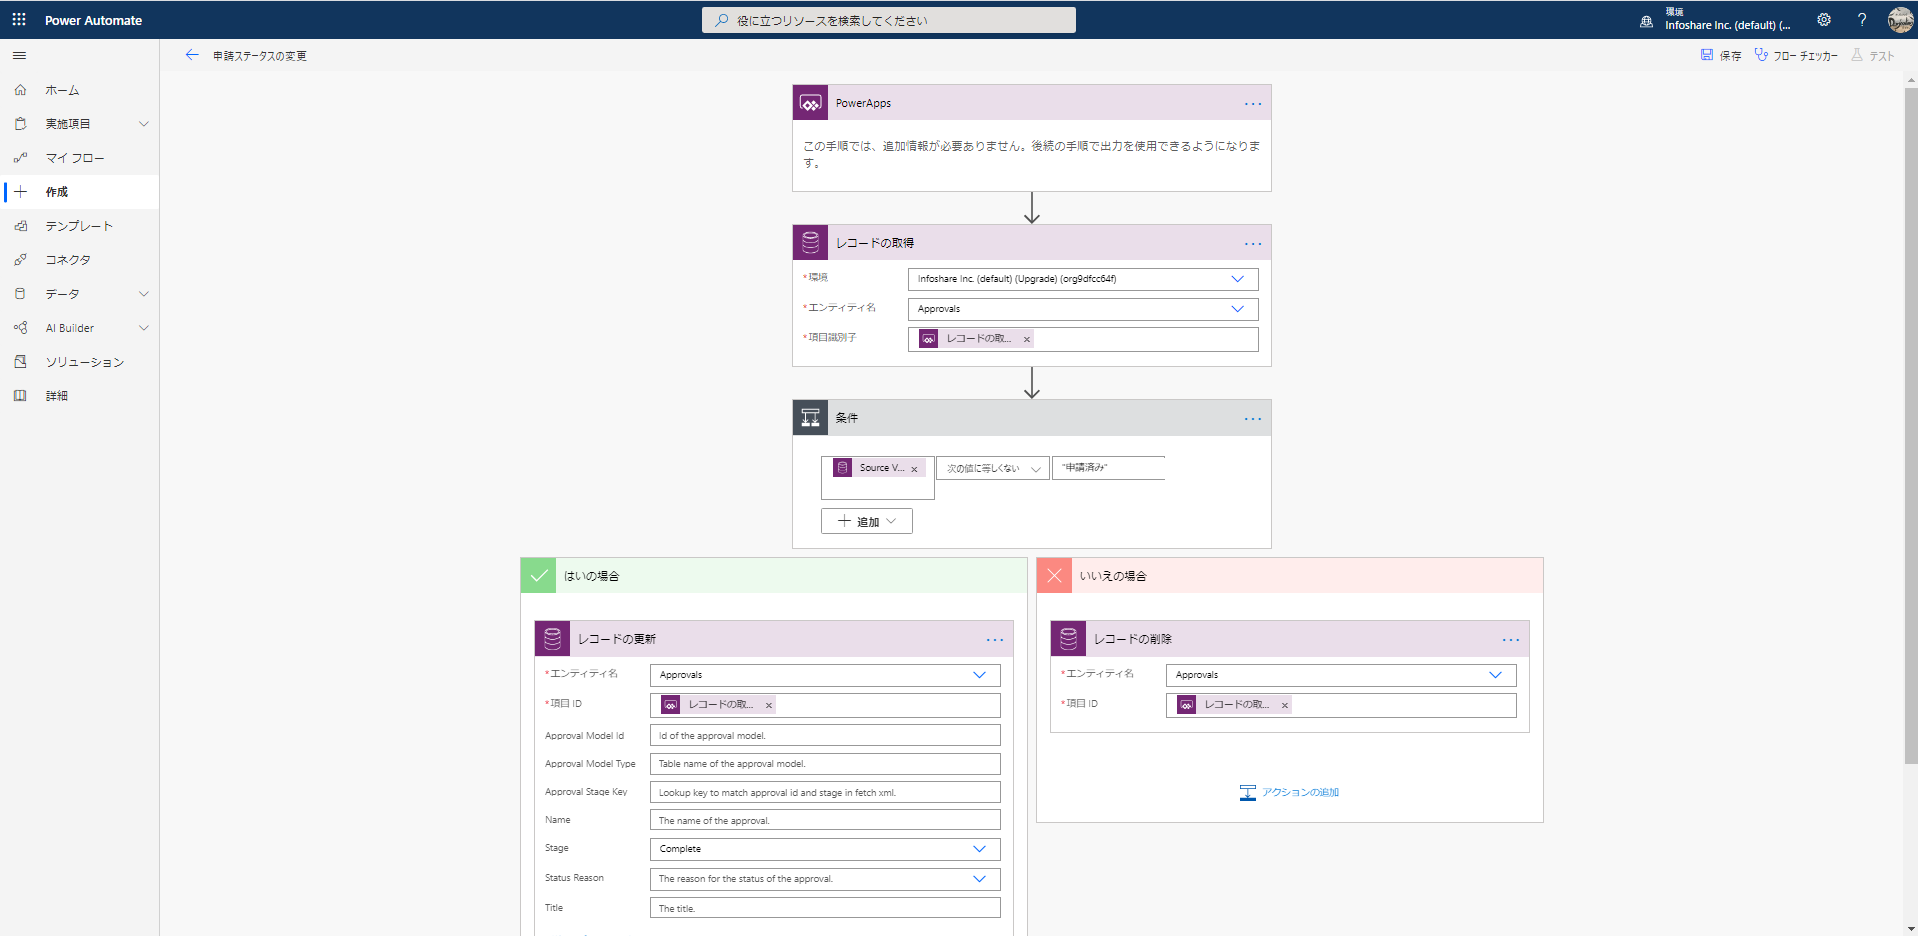This screenshot has height=936, width=1918.
Task: Click the Title input field
Action: [x=825, y=908]
